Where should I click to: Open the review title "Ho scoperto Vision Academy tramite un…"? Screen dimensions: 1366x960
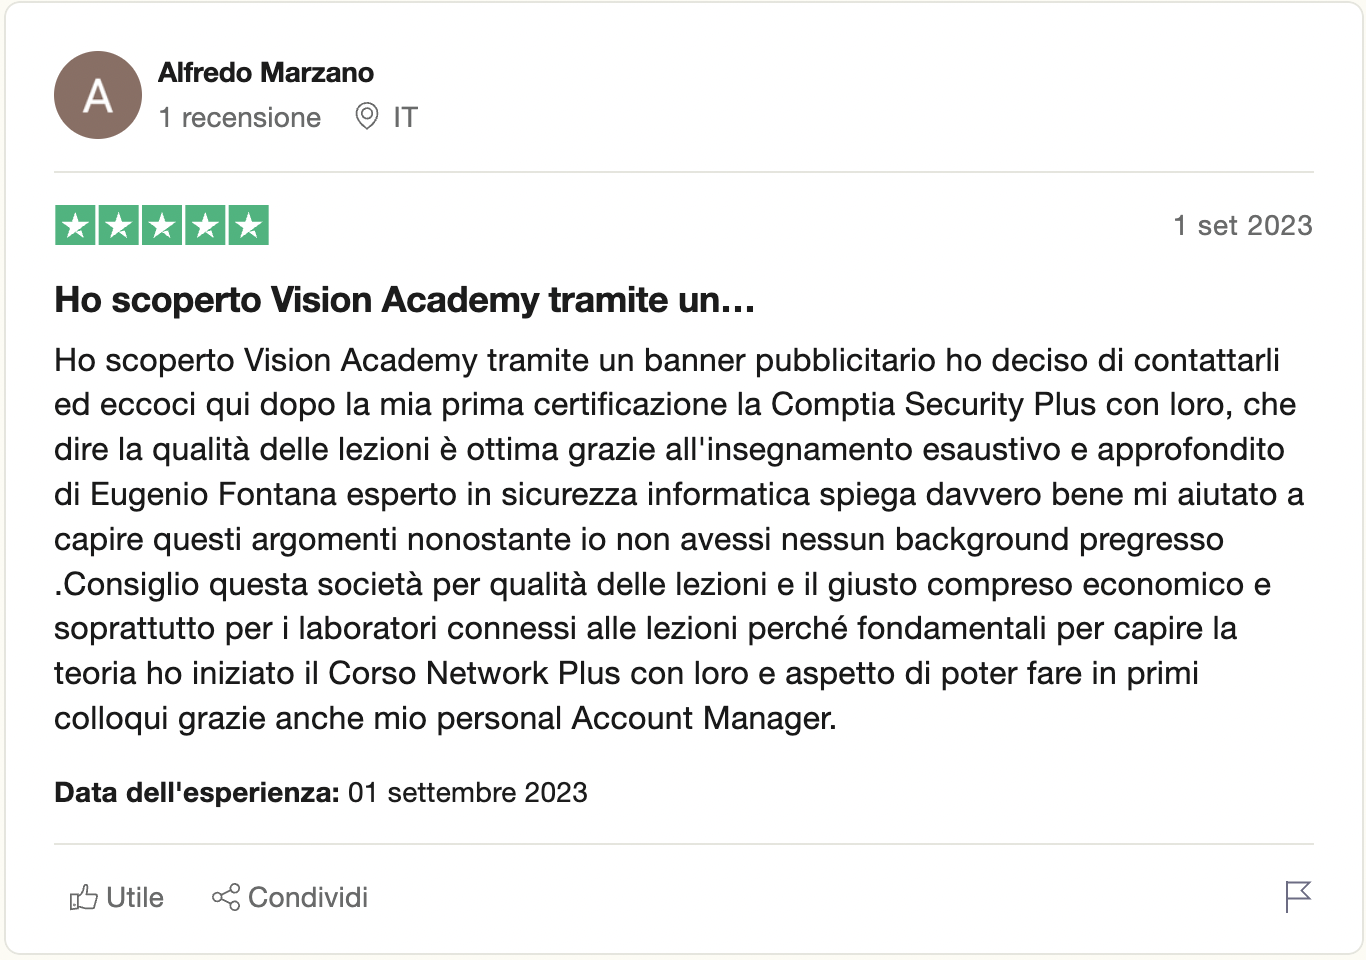[404, 300]
